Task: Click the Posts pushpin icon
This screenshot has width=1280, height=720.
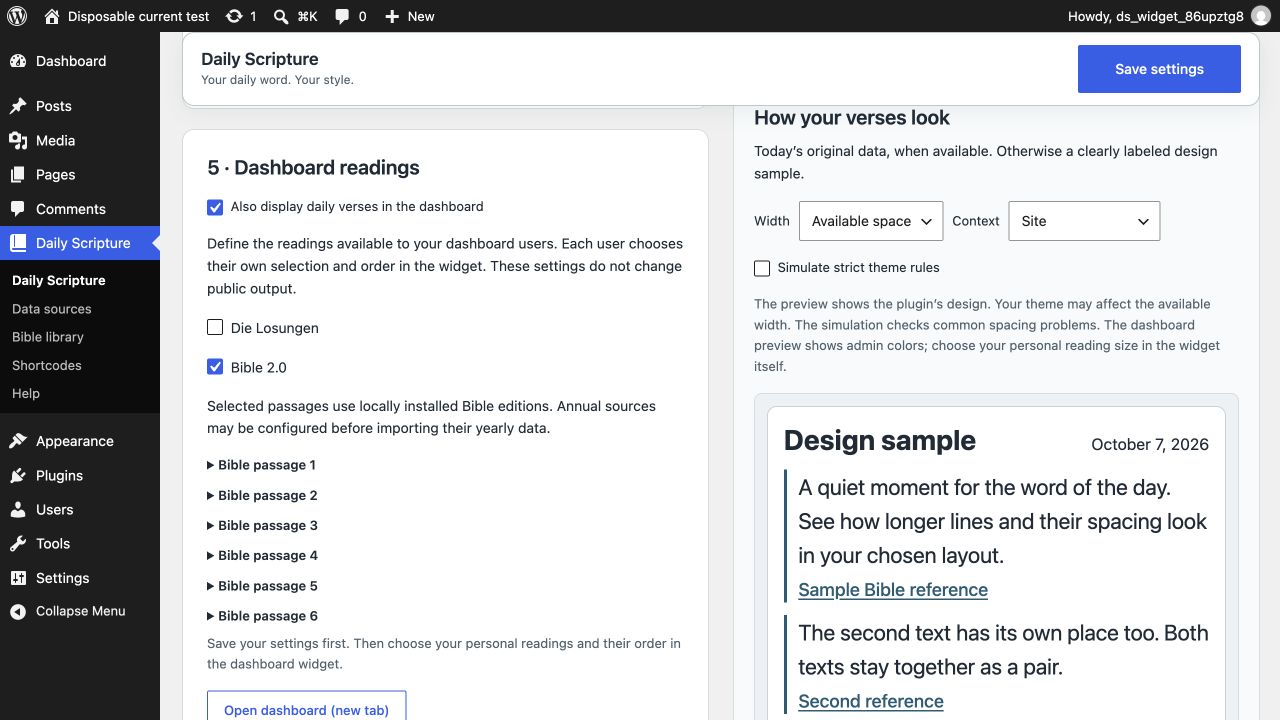Action: pyautogui.click(x=18, y=106)
